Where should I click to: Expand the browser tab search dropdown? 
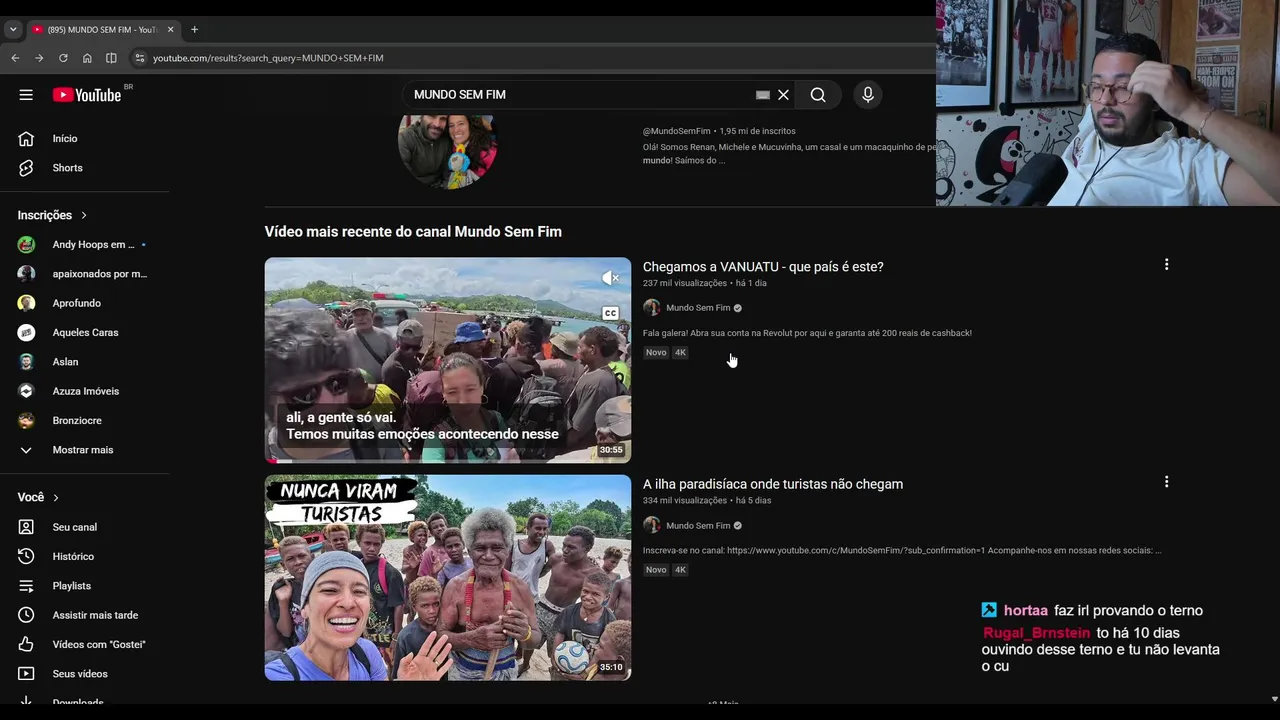click(x=13, y=29)
